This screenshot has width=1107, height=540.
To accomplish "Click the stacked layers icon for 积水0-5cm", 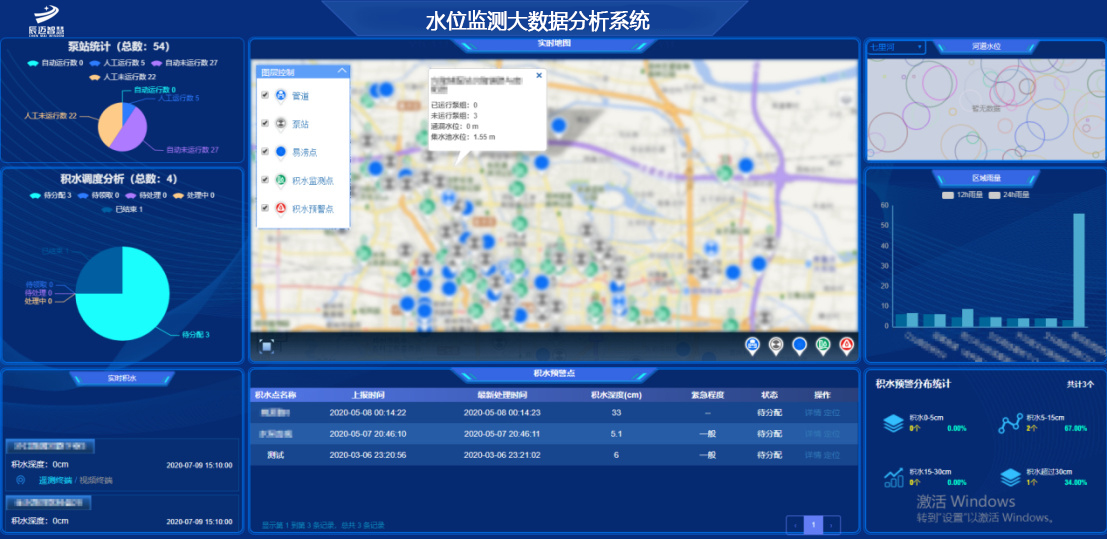I will click(x=893, y=424).
